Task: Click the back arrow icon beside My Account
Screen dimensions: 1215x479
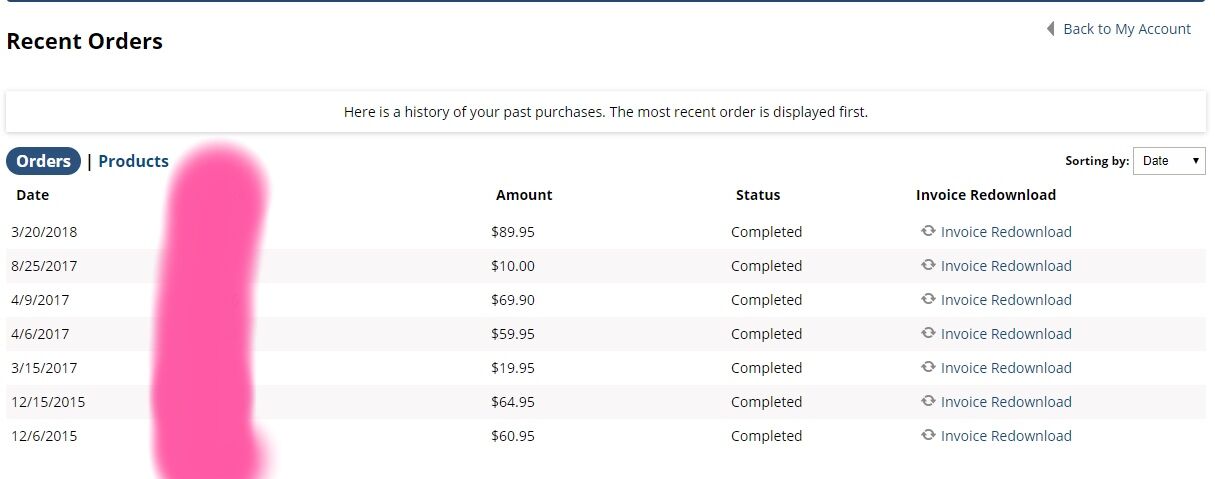Action: tap(1051, 29)
